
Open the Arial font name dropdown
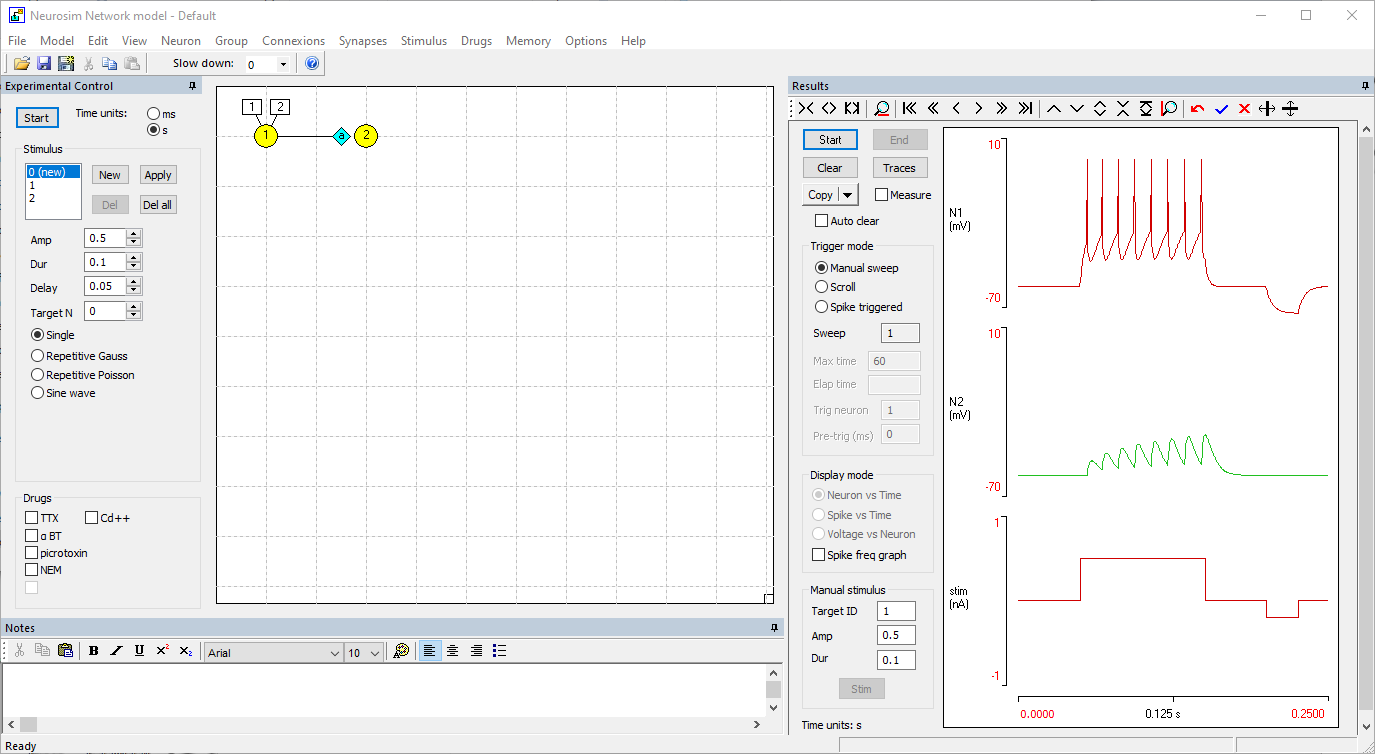(x=334, y=653)
